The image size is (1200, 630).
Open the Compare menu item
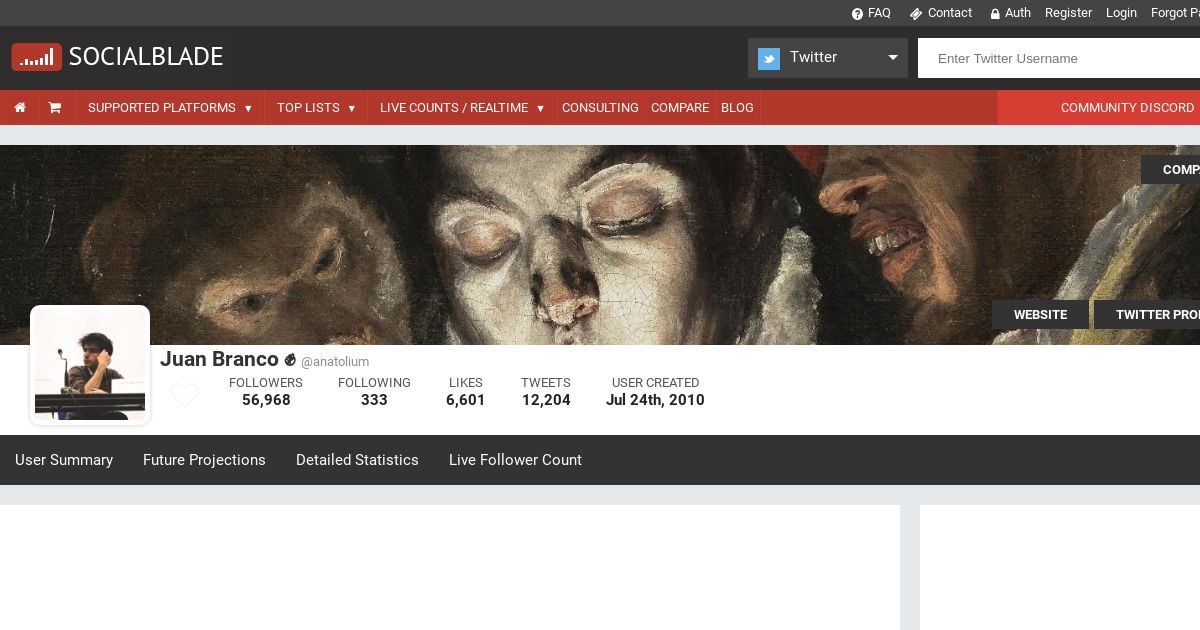point(680,108)
